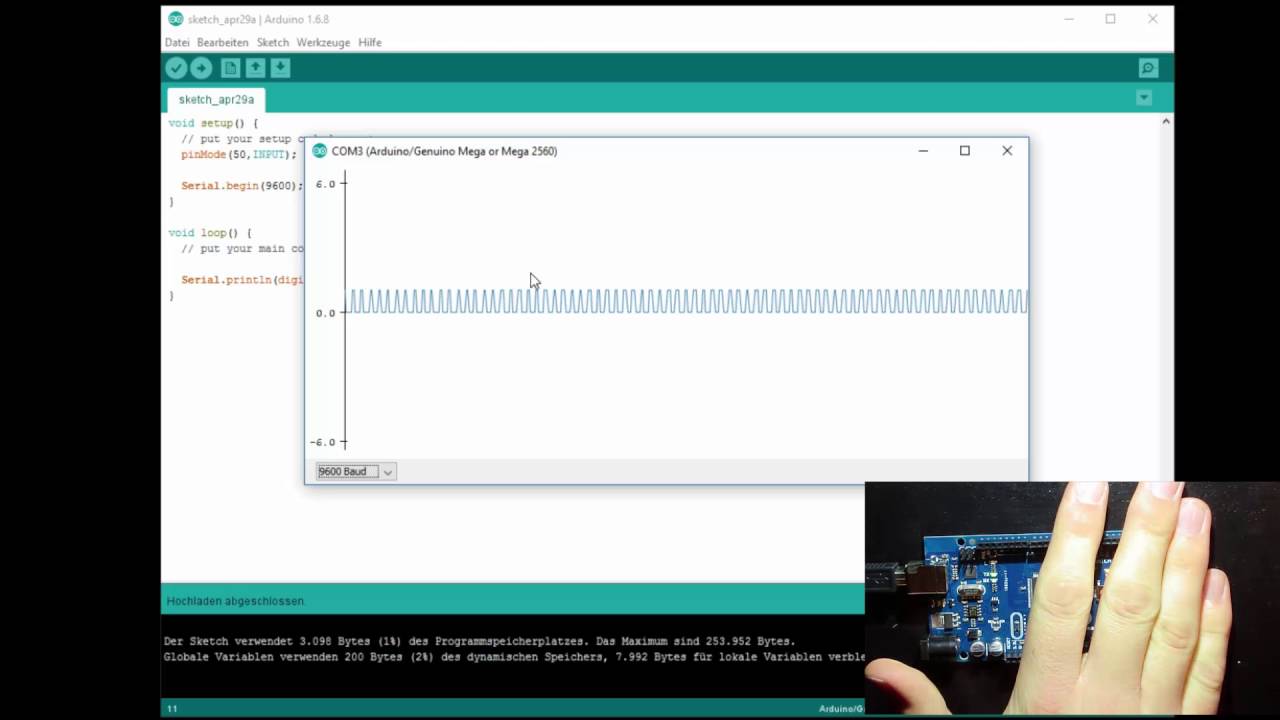The width and height of the screenshot is (1280, 720).
Task: Click the editor scrollbar up arrow
Action: coord(1166,121)
